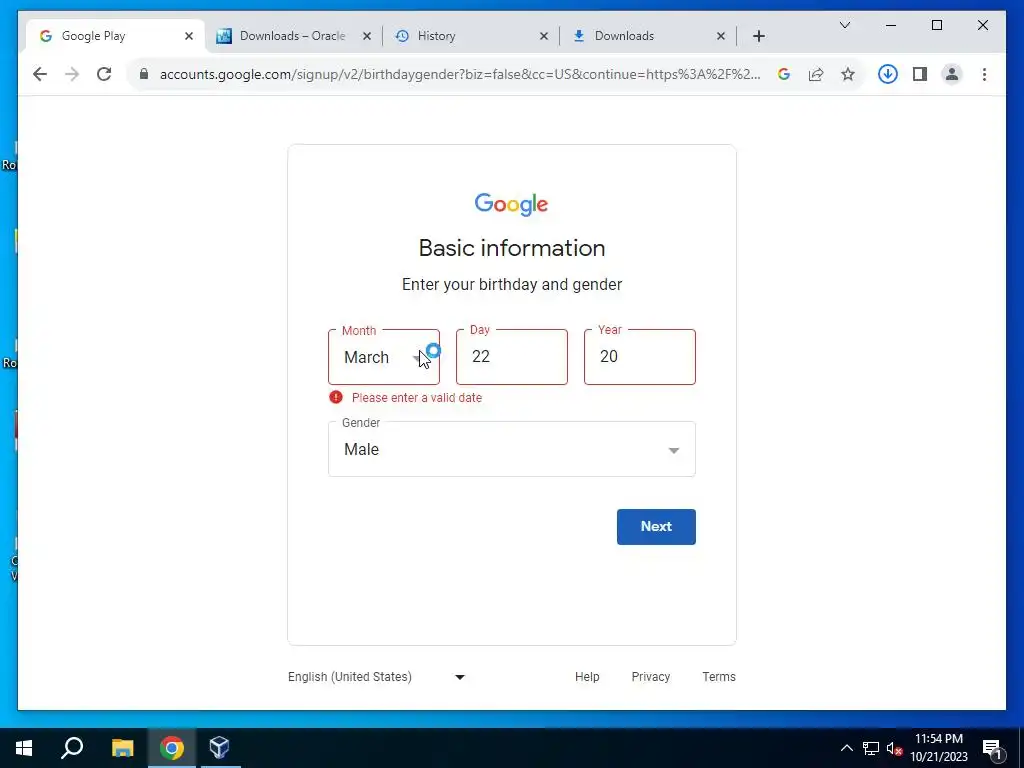Click 'Please enter a valid date' text
This screenshot has width=1024, height=768.
tap(417, 398)
